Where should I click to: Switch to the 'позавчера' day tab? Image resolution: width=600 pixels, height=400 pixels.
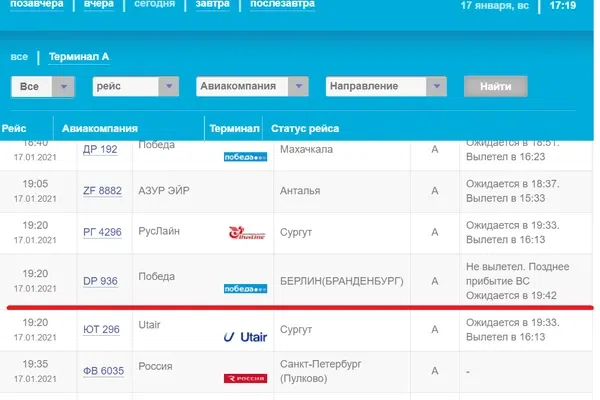pyautogui.click(x=37, y=4)
